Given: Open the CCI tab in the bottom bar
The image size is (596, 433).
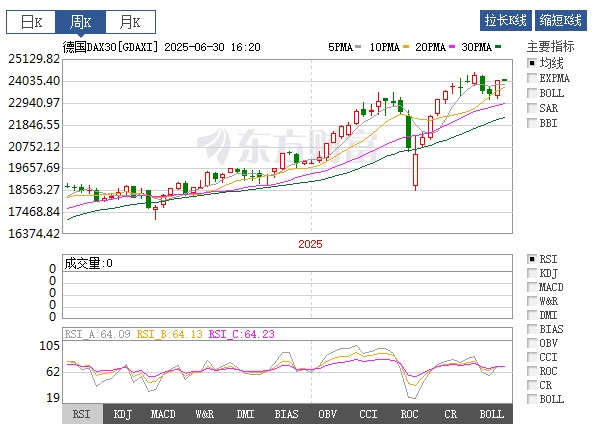Looking at the screenshot, I should click(x=369, y=414).
